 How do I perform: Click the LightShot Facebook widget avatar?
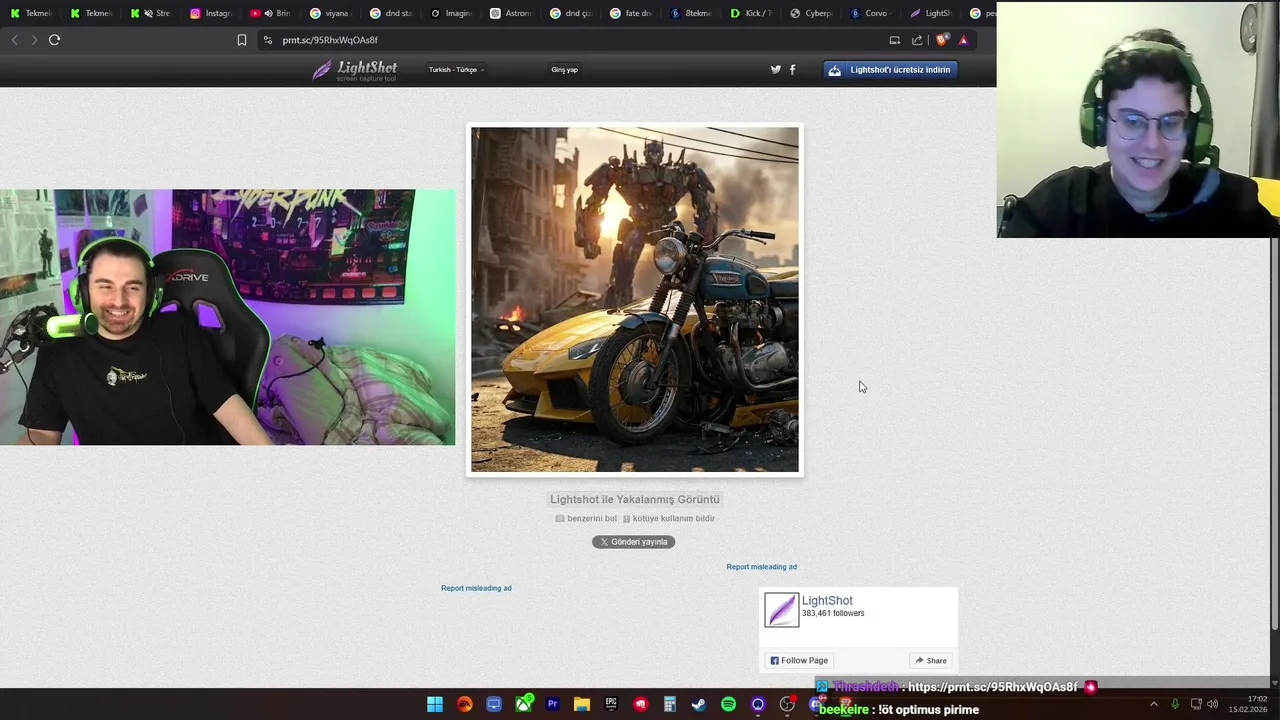tap(782, 610)
